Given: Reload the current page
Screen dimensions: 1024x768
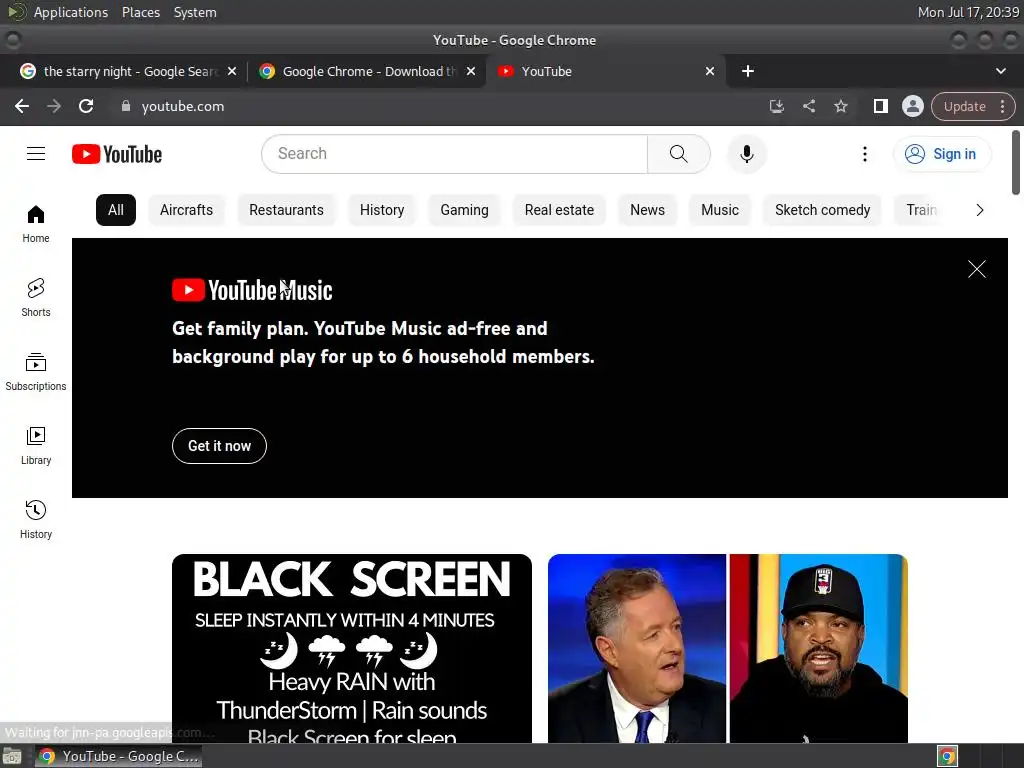Looking at the screenshot, I should coord(86,106).
